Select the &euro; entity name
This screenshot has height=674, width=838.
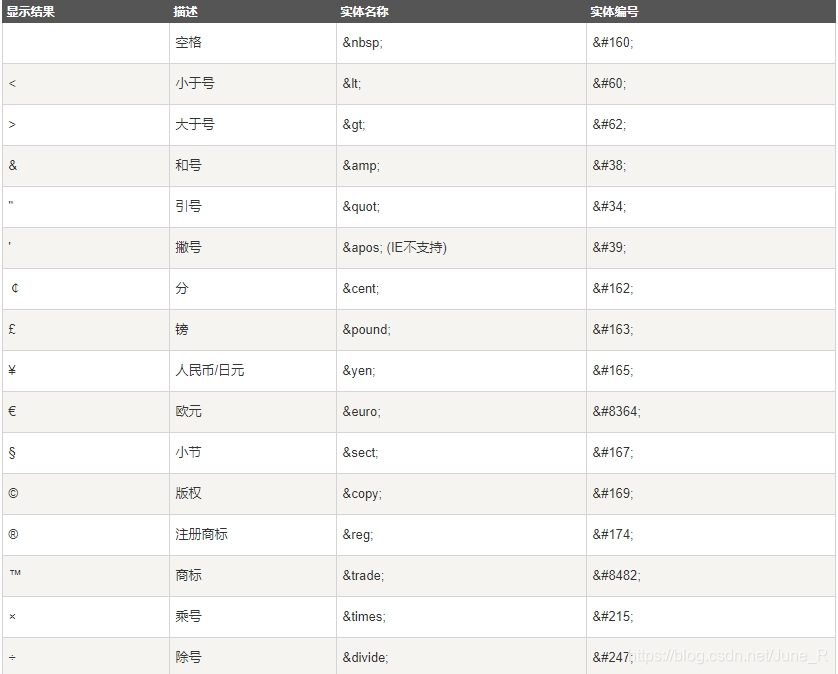(x=362, y=412)
